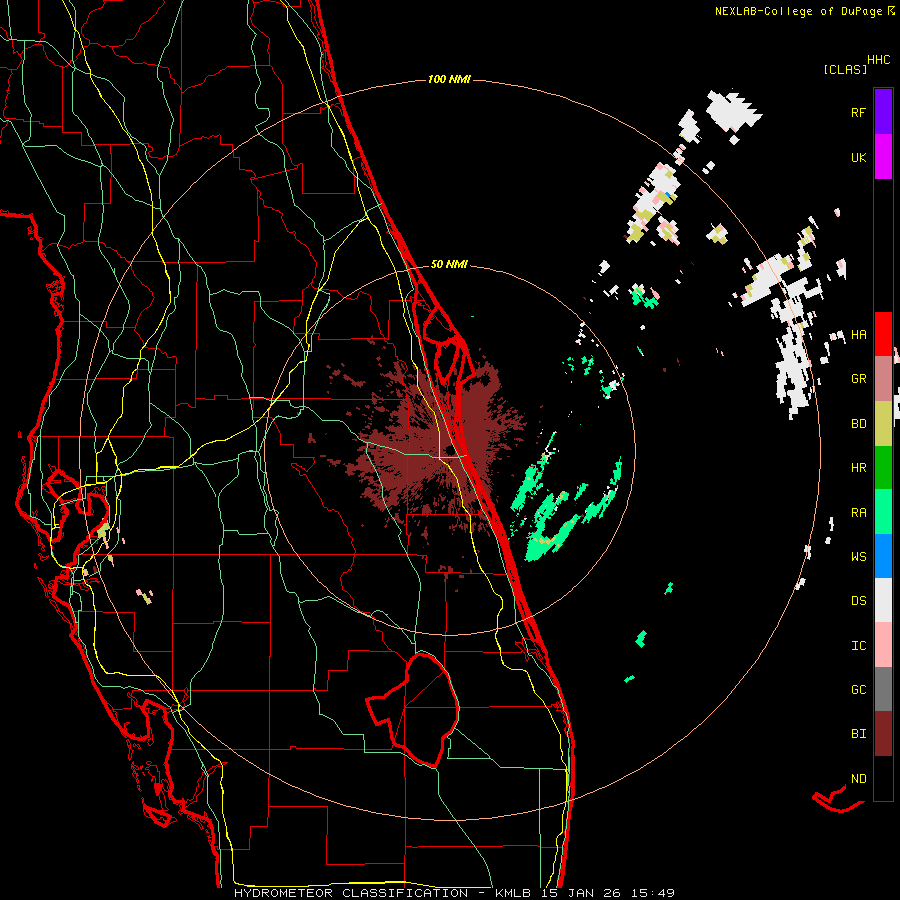Click the HHC product label

[x=879, y=60]
